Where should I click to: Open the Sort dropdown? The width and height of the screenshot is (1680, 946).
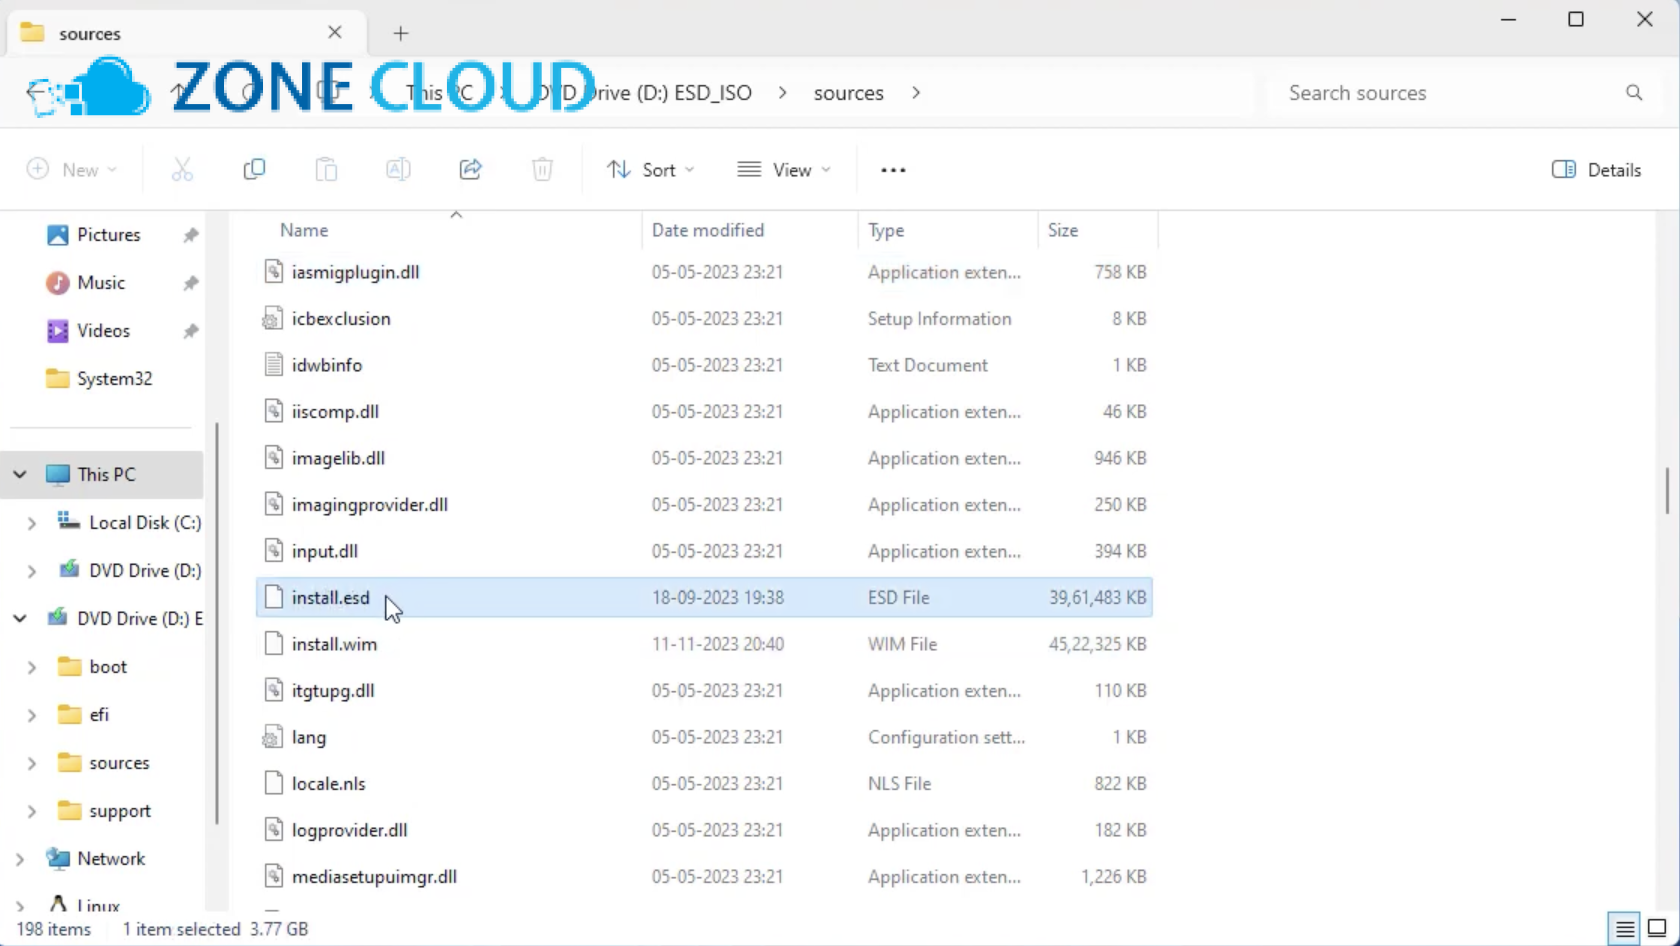tap(650, 170)
